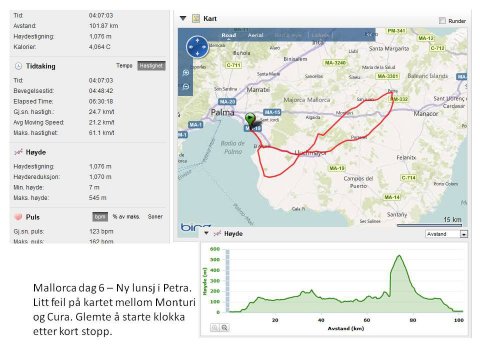The width and height of the screenshot is (480, 360).
Task: Zoom out on the Bing map
Action: [186, 87]
